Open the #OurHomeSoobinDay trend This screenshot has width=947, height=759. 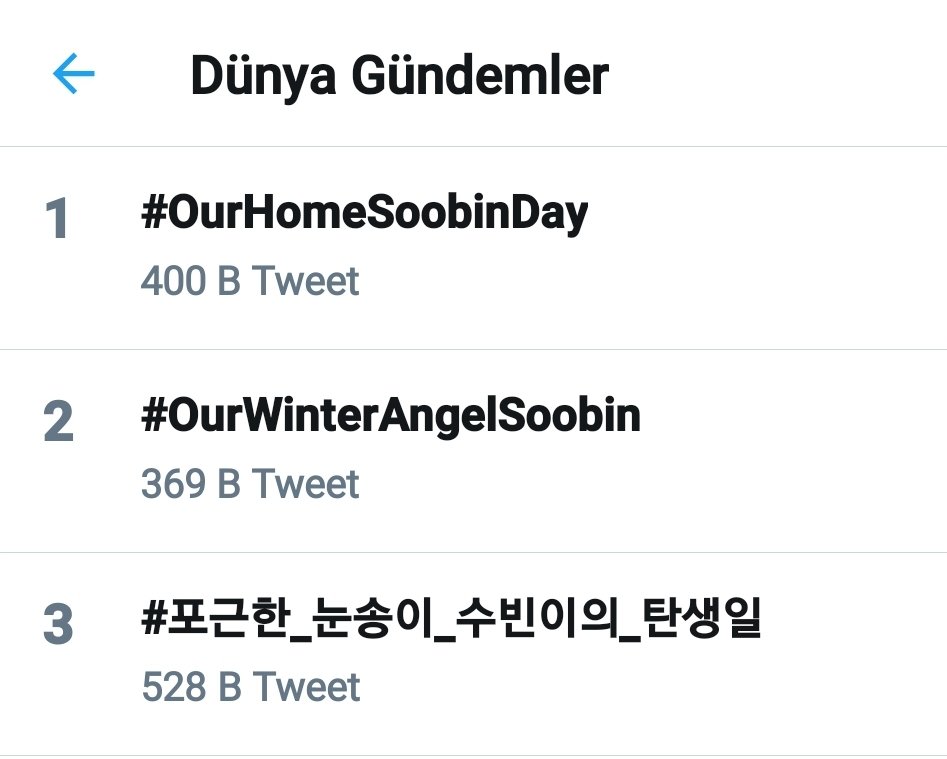364,213
